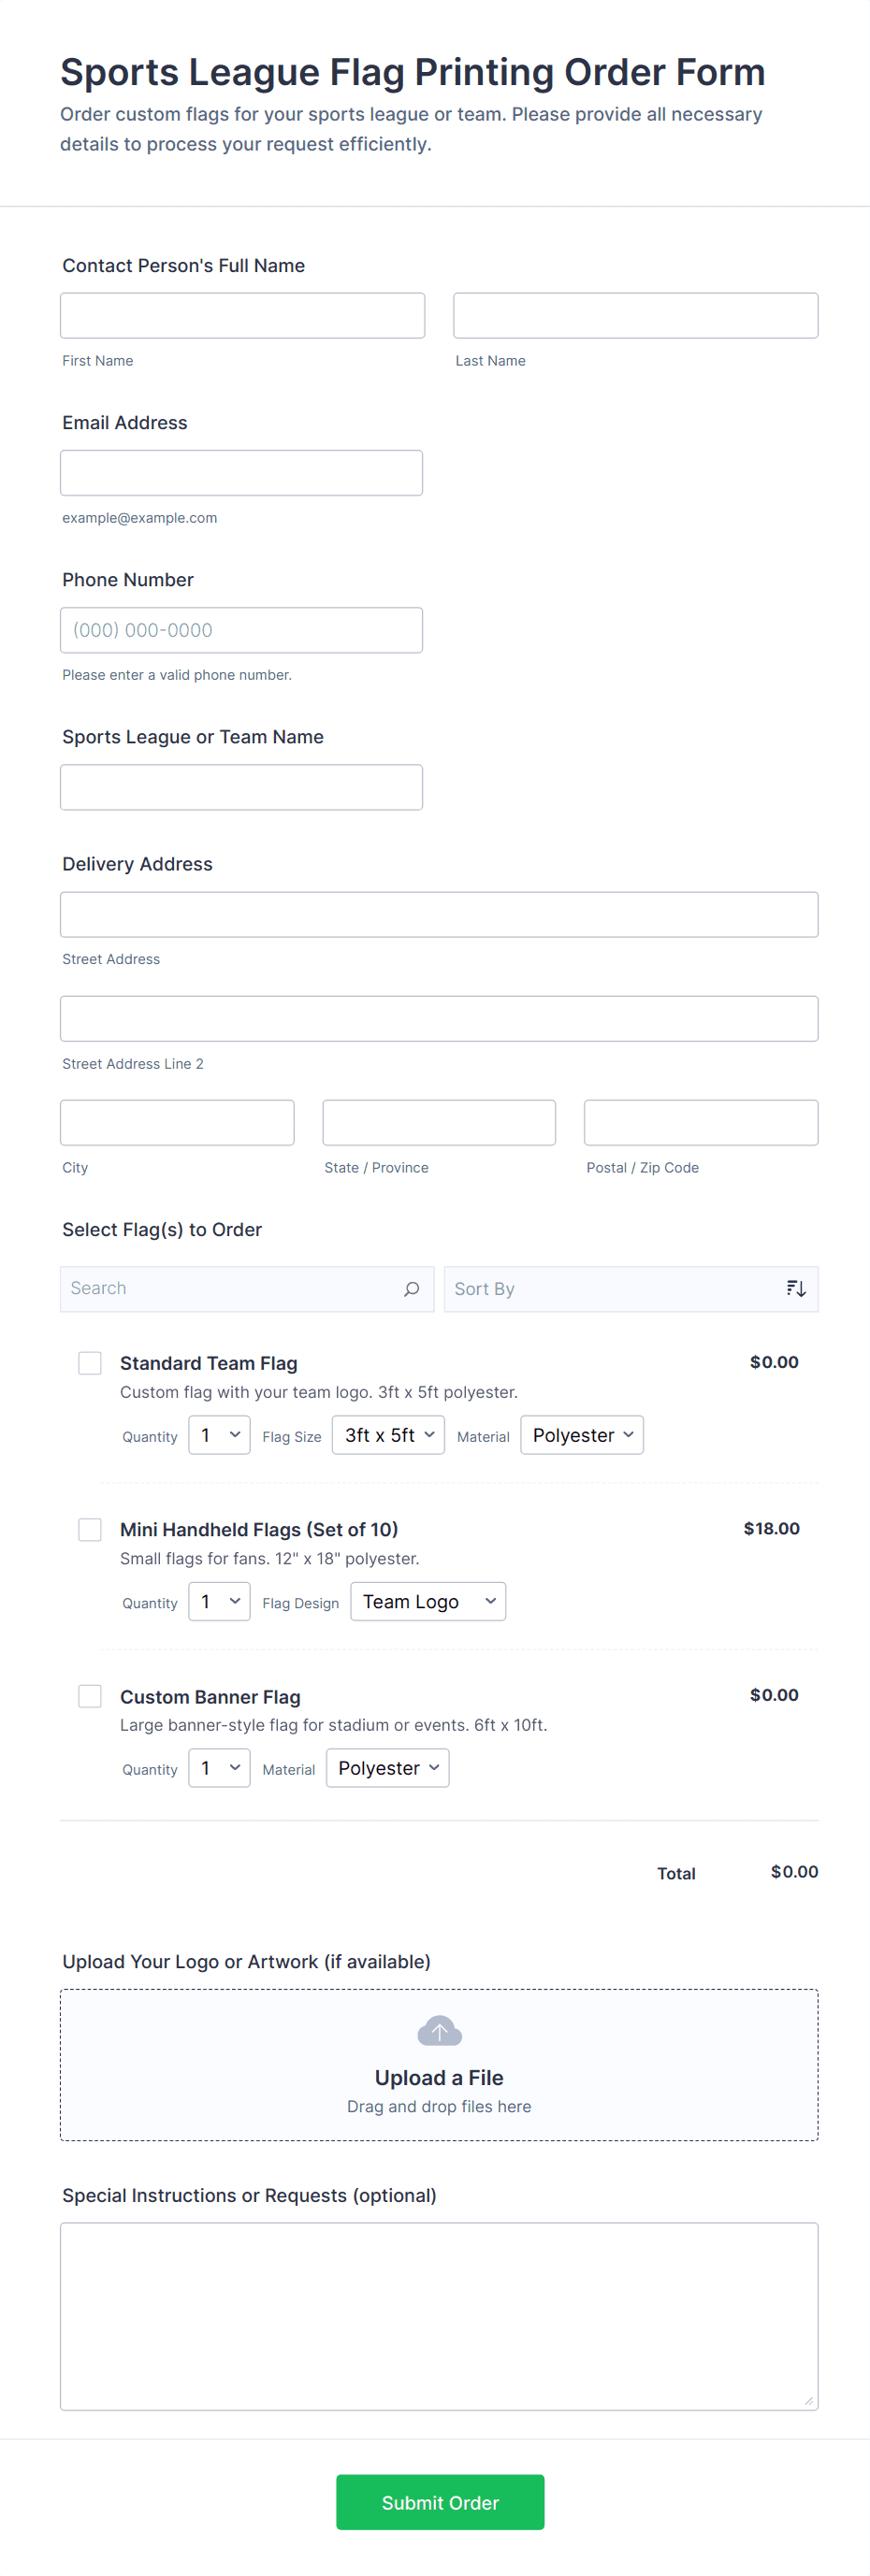Expand Custom Banner Flag Material dropdown

(x=388, y=1768)
